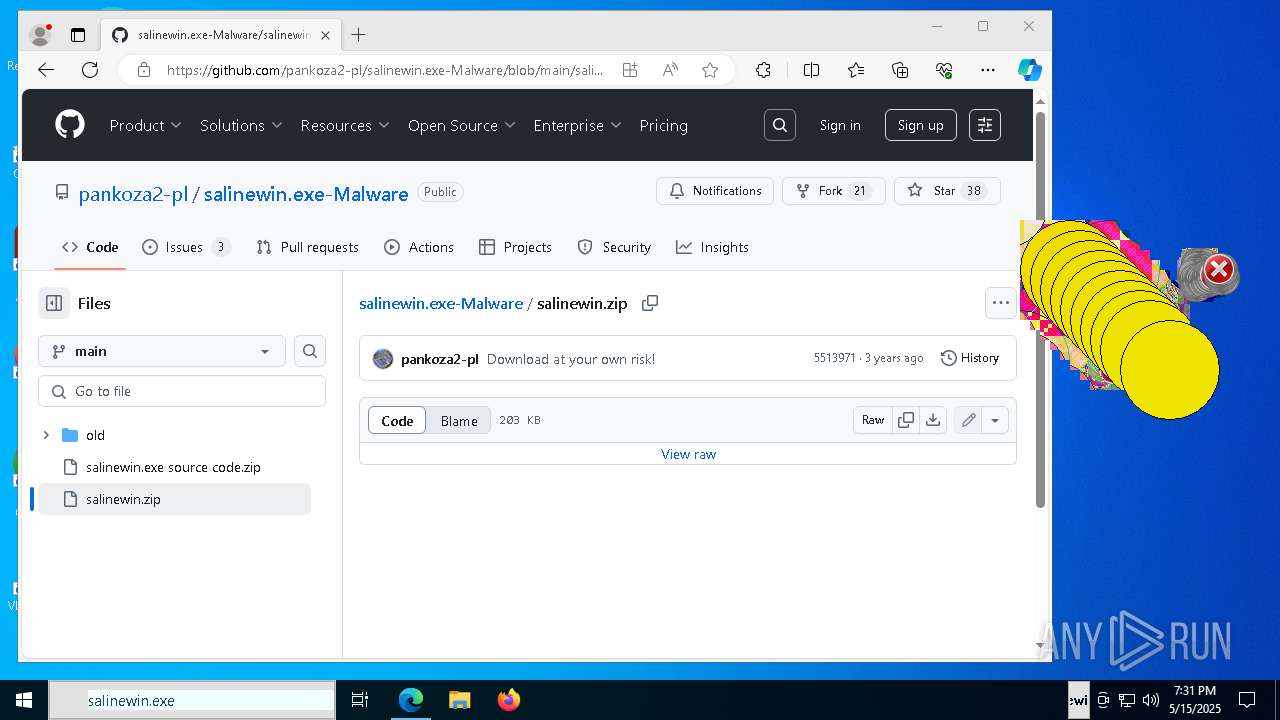Viewport: 1280px width, 720px height.
Task: Open the Pricing link
Action: (x=664, y=125)
